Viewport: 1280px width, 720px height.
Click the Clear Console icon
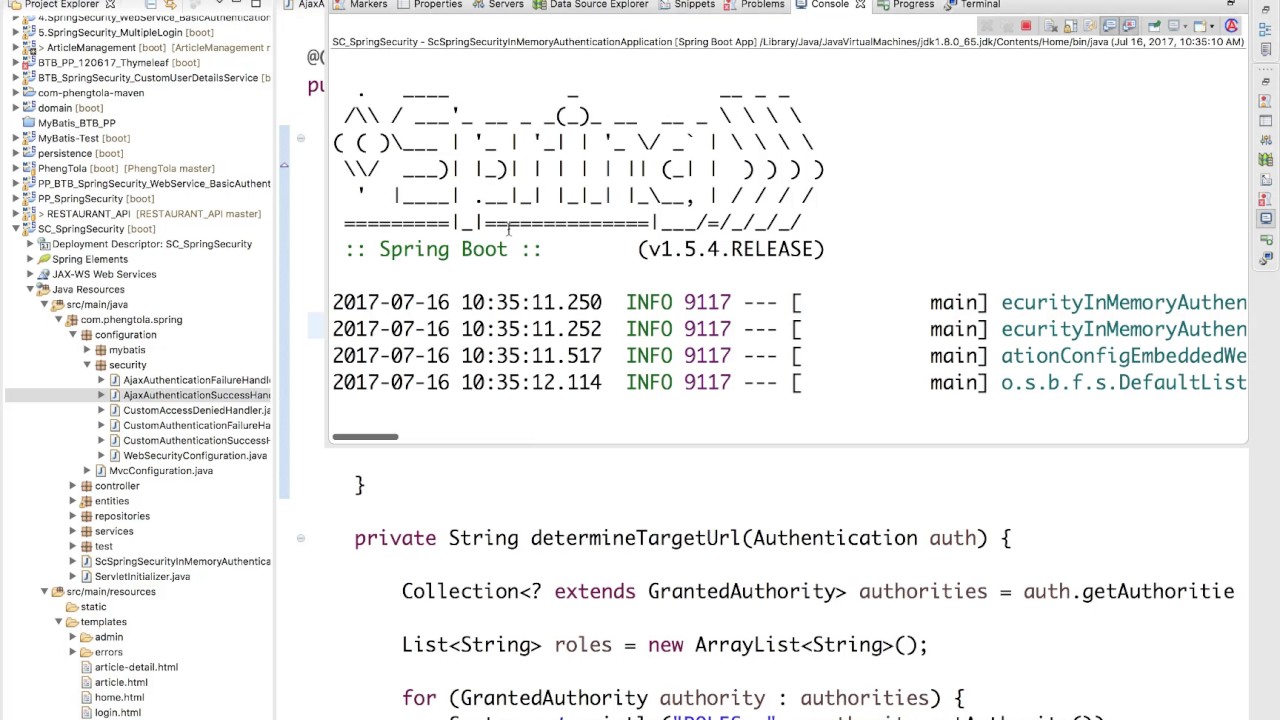coord(1050,26)
